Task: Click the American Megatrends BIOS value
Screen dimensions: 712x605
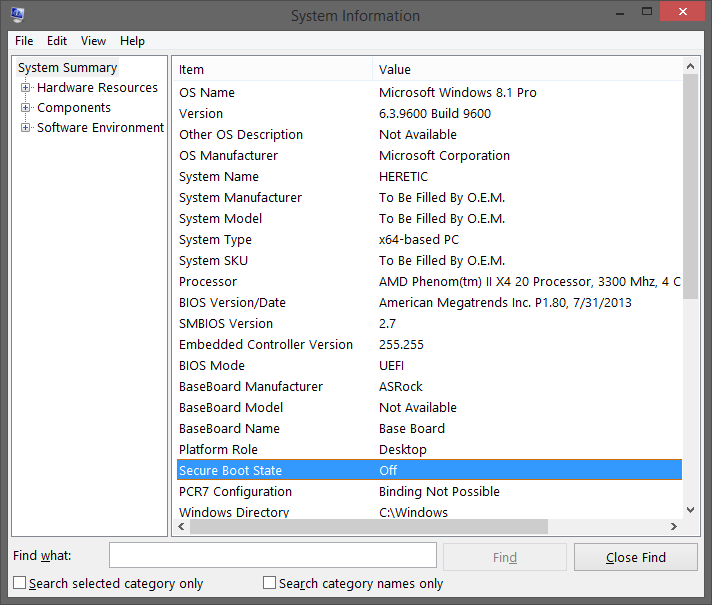Action: click(x=505, y=302)
